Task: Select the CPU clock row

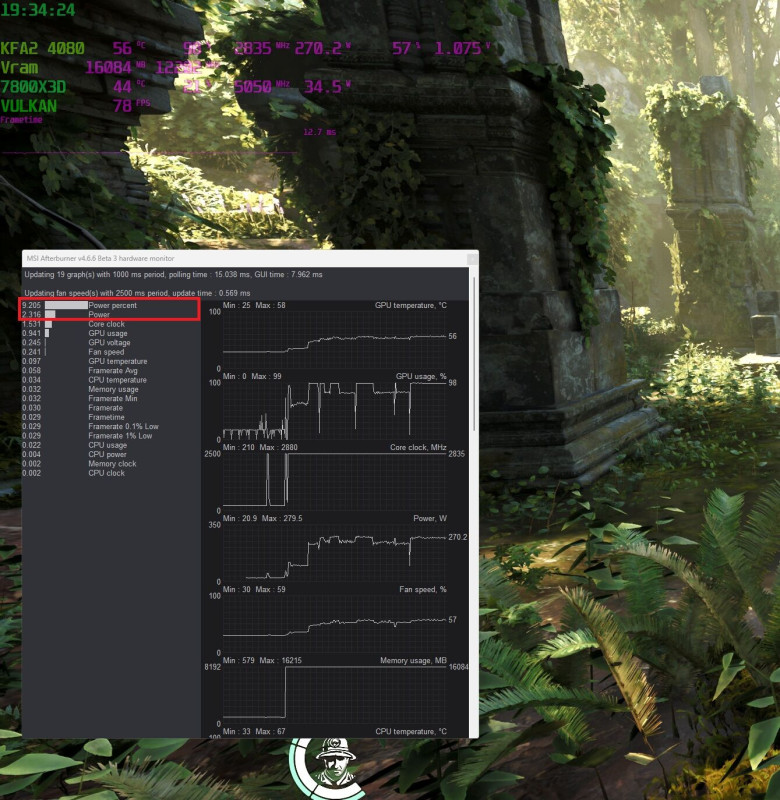Action: click(x=111, y=473)
